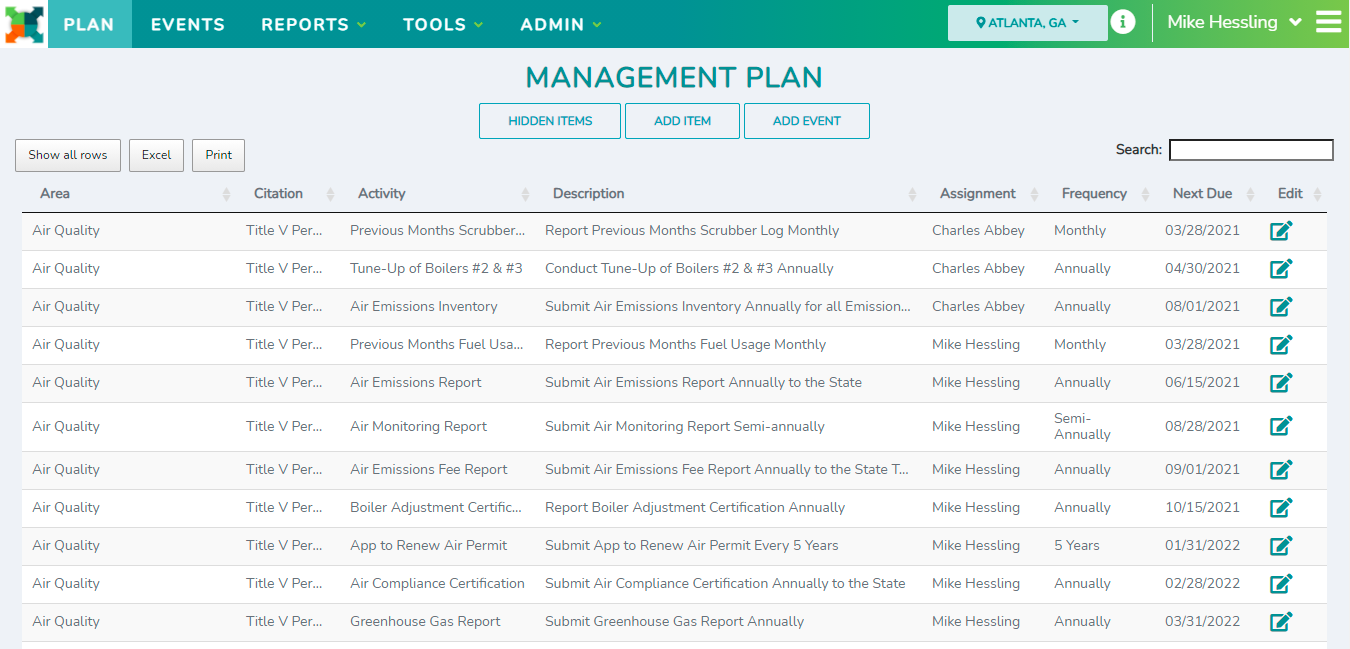
Task: Click the MANAGEMENT PLAN heading
Action: tap(674, 77)
